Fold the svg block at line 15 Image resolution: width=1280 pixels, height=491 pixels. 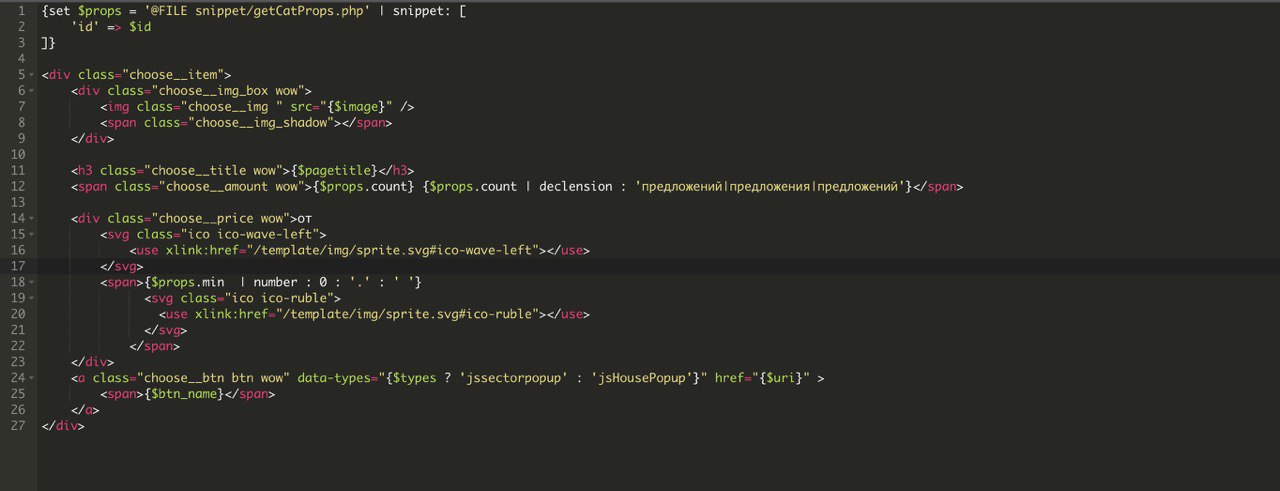coord(33,234)
